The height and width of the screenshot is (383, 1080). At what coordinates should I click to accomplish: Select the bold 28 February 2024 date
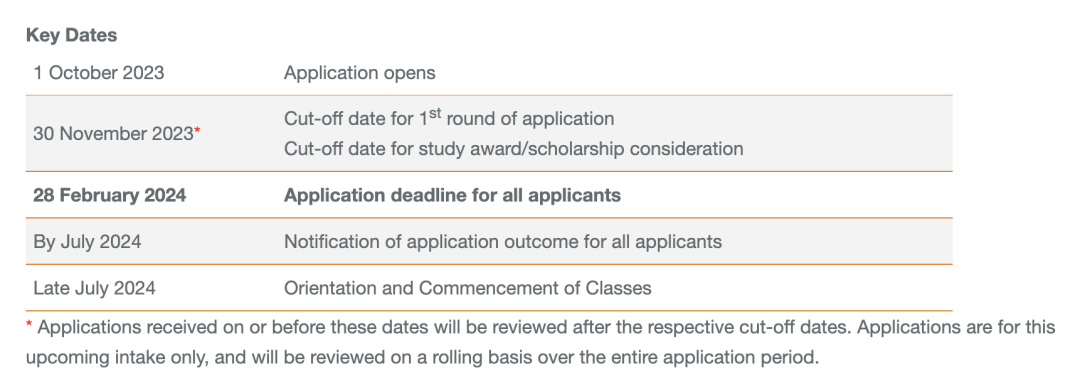[x=110, y=196]
